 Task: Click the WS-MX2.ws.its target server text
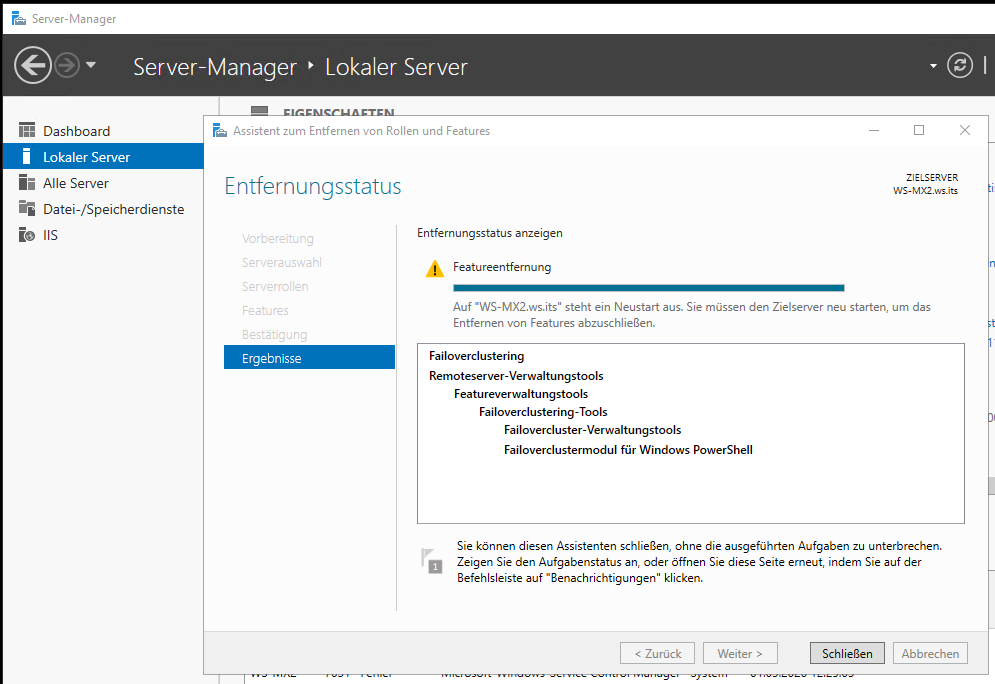(x=925, y=190)
